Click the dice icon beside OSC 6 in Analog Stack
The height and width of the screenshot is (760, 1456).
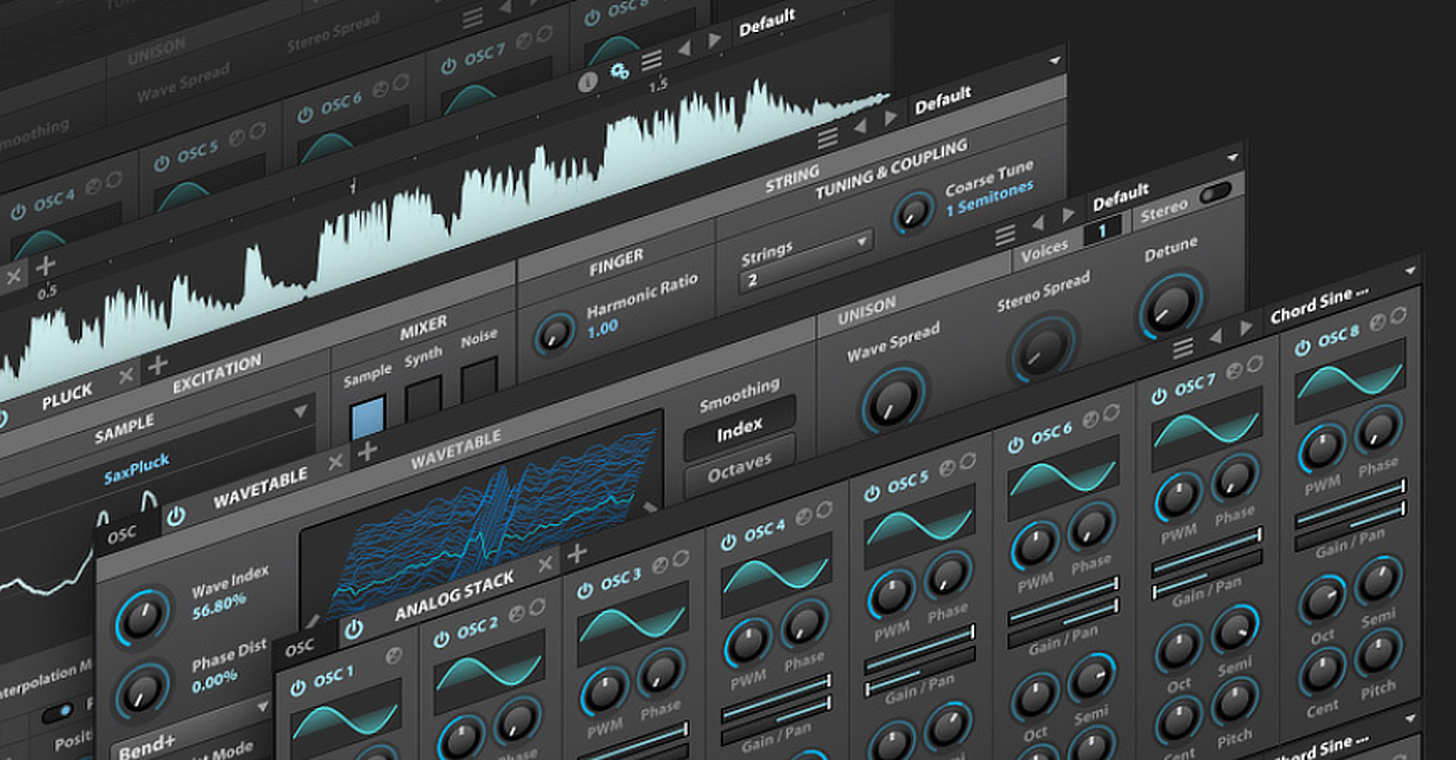point(1089,420)
